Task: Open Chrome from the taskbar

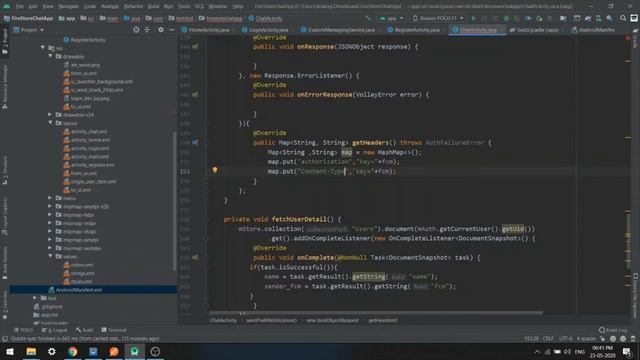Action: tap(73, 351)
